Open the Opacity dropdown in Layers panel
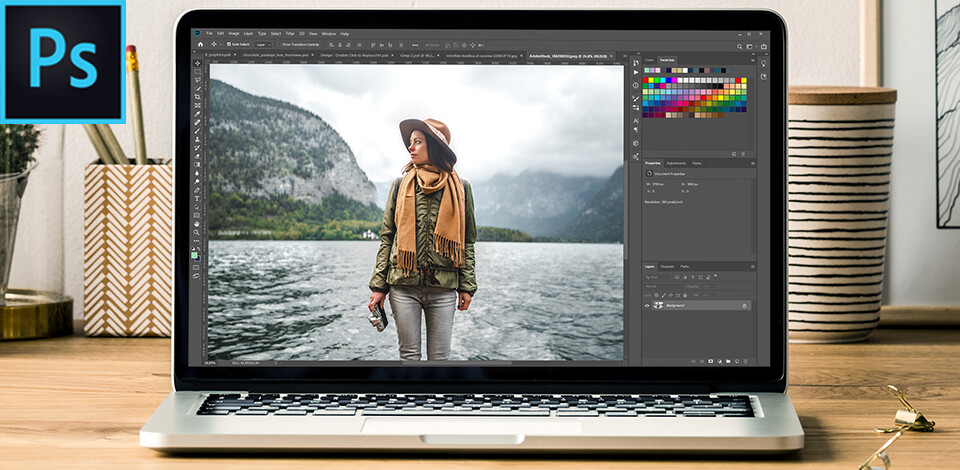 pyautogui.click(x=708, y=286)
